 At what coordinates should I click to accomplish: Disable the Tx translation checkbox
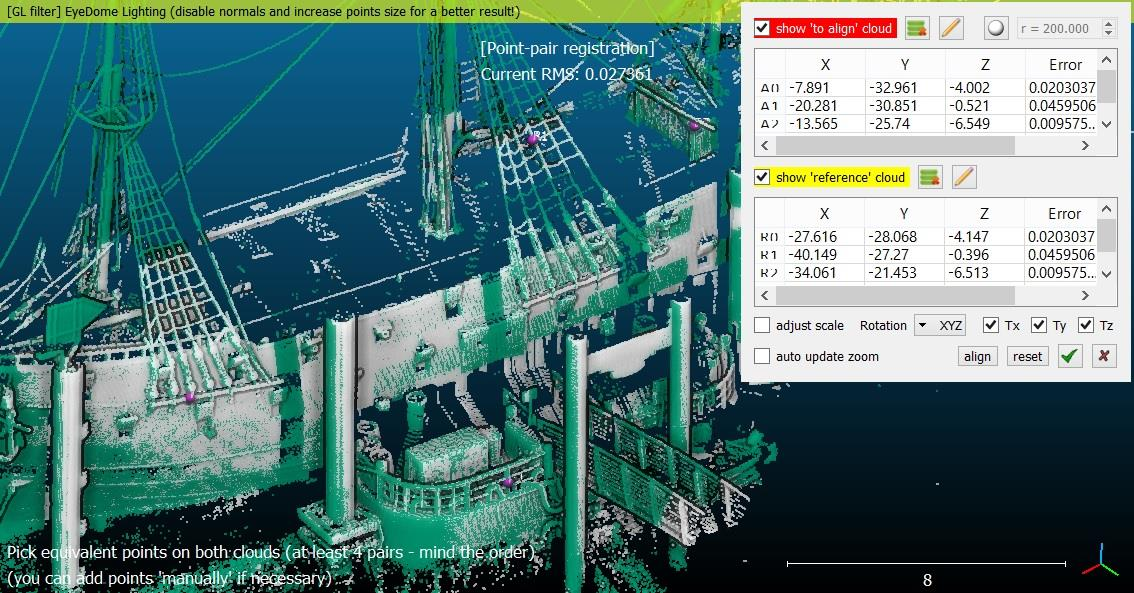(991, 325)
